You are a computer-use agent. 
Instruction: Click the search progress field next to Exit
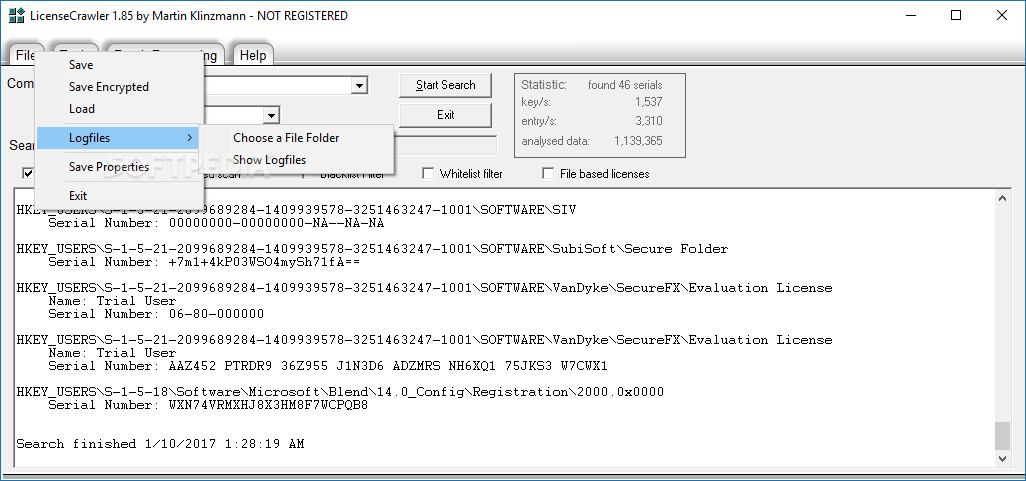coord(444,145)
